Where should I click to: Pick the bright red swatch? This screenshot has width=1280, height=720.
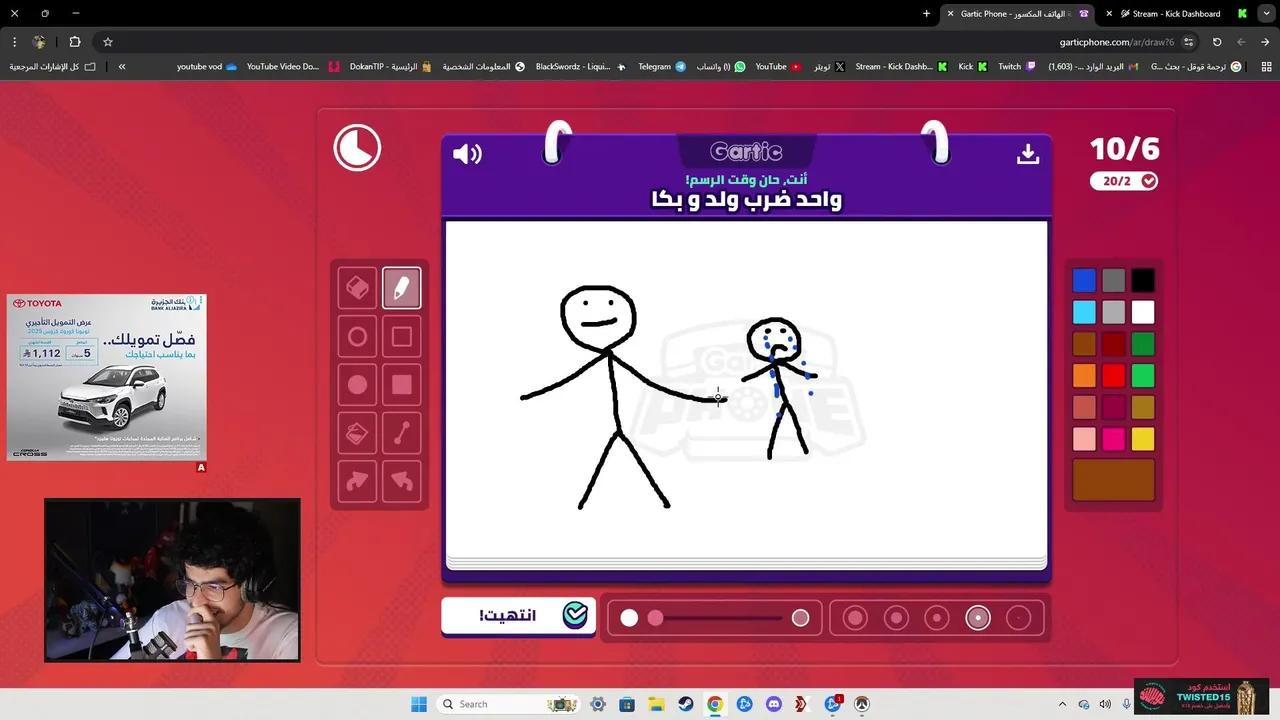[1113, 376]
